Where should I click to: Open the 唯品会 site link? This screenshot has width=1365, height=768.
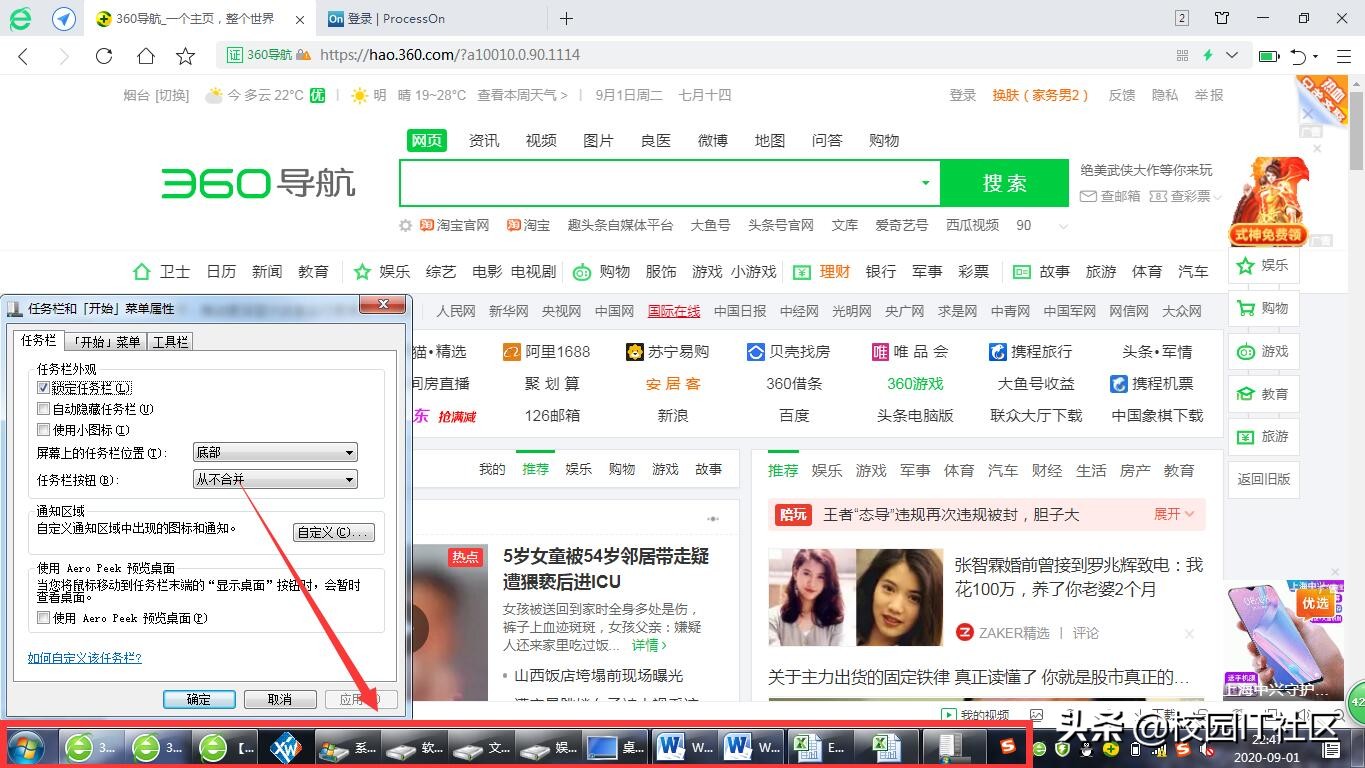(x=910, y=352)
